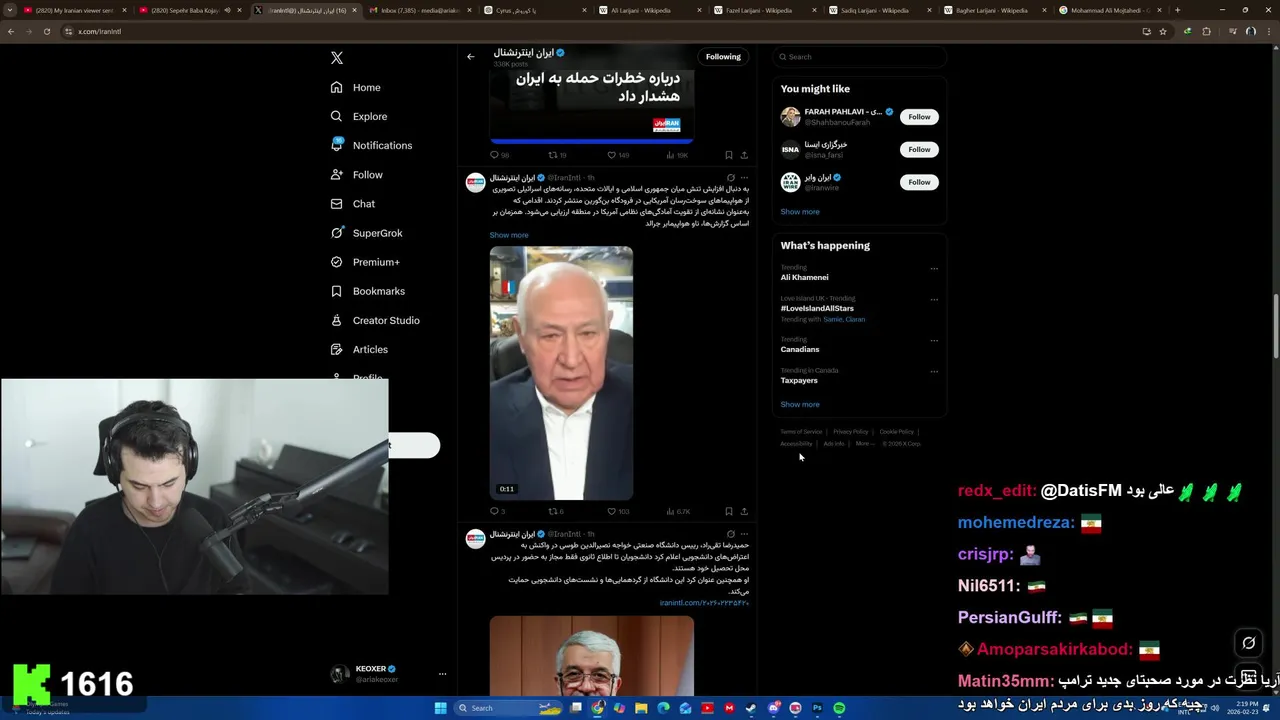
Task: Click the X search box
Action: (859, 57)
